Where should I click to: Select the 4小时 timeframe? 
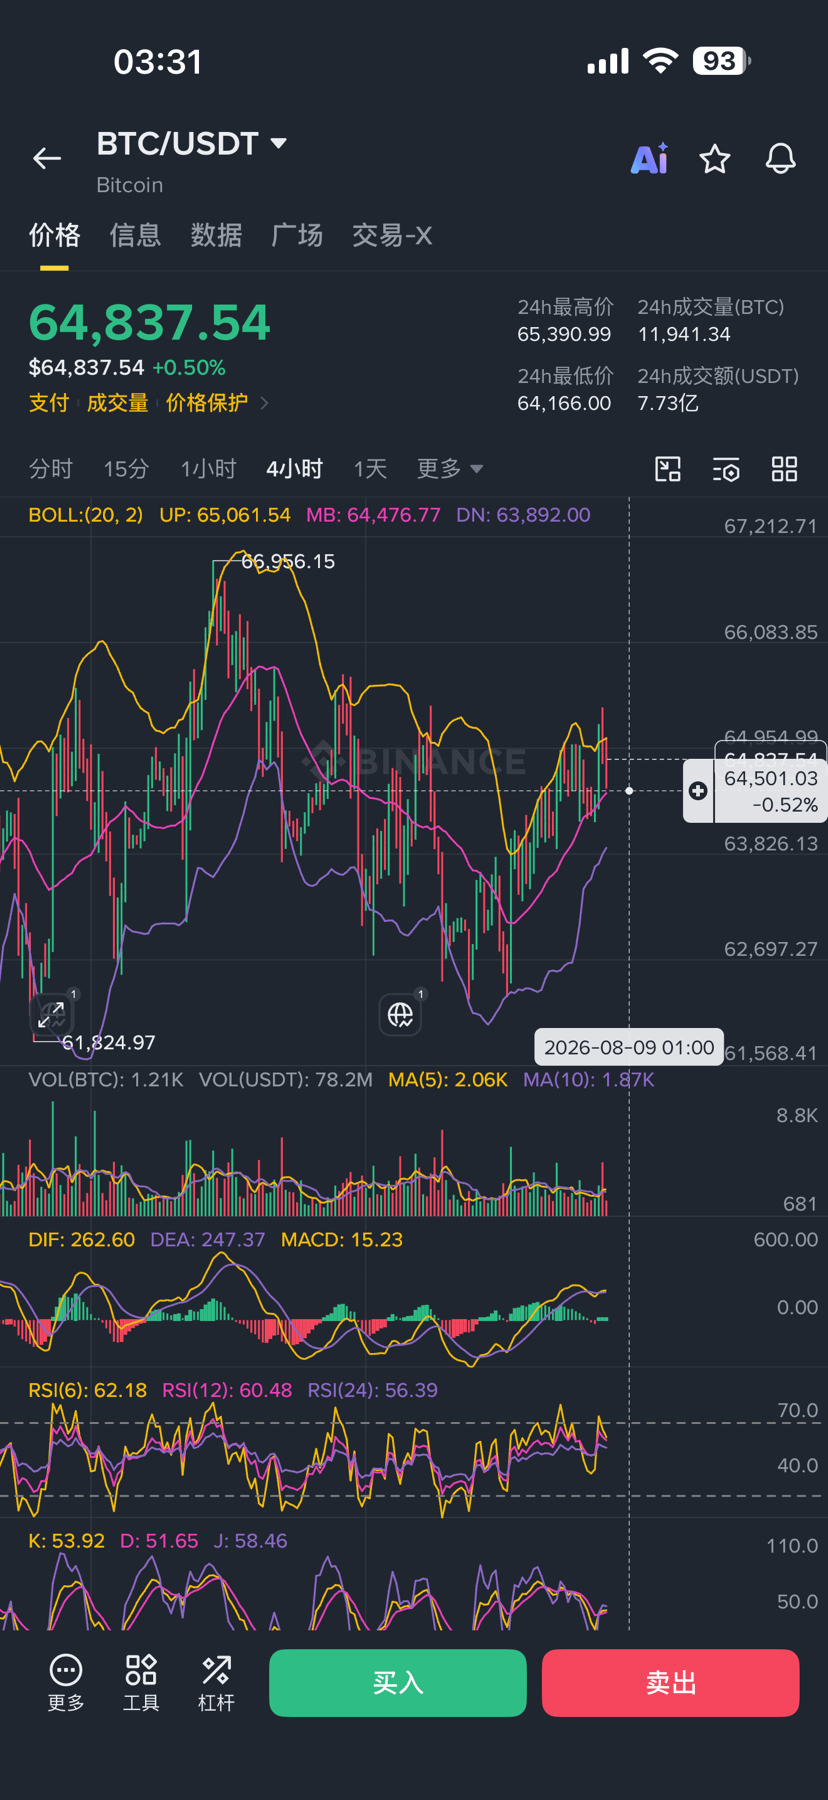[294, 468]
